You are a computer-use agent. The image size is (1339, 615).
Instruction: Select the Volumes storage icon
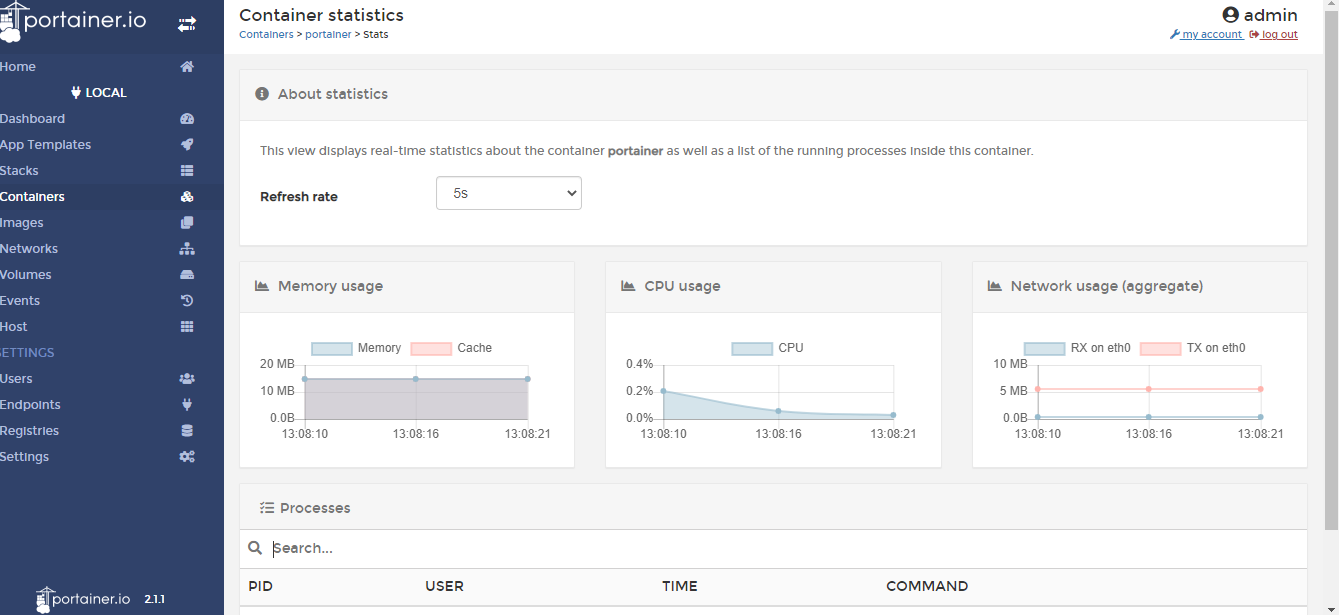click(x=187, y=274)
